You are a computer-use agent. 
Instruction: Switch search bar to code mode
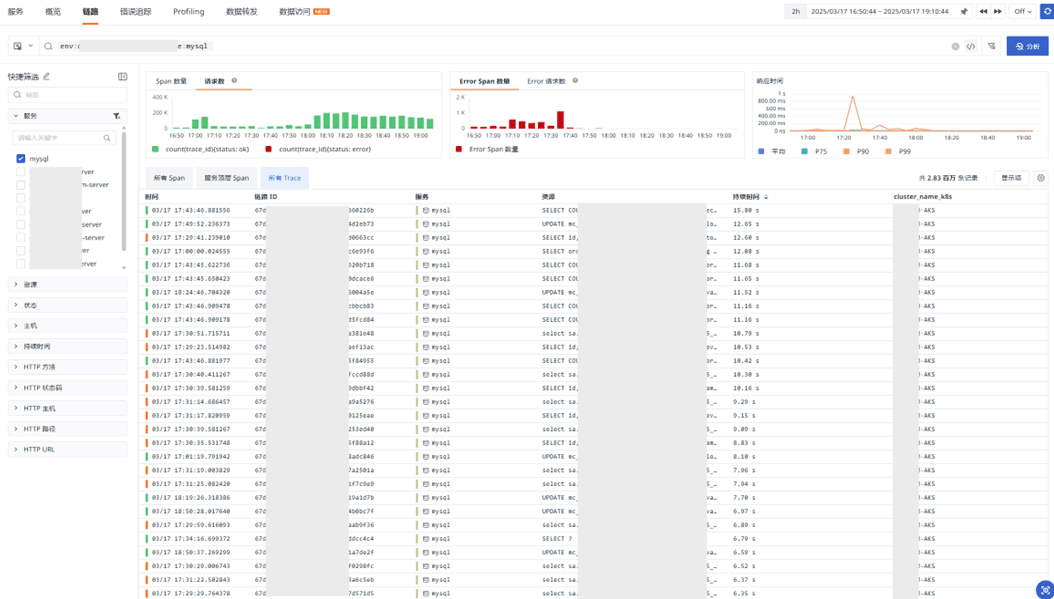[x=971, y=46]
